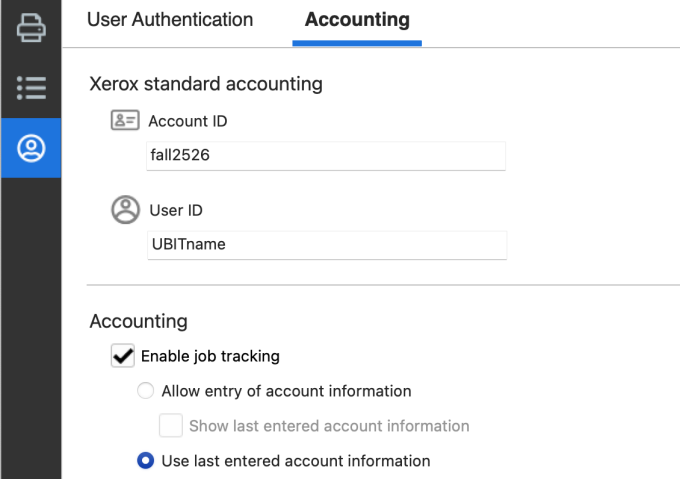This screenshot has height=479, width=680.
Task: Click the User ID label text
Action: pos(176,211)
